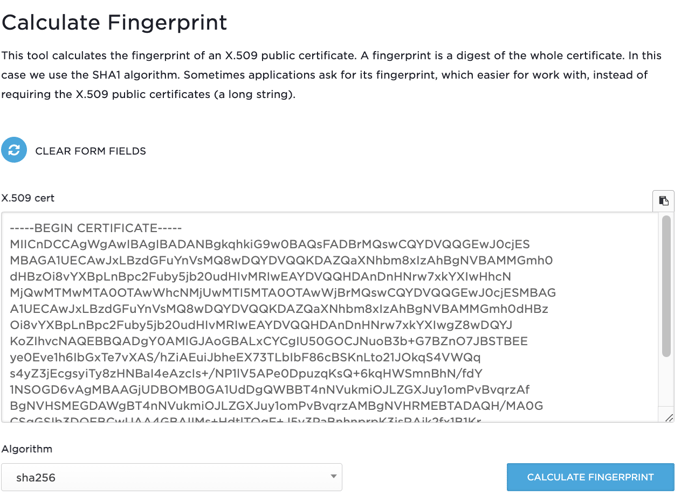This screenshot has width=688, height=503.
Task: Grab the textarea resize handle corner
Action: point(669,417)
